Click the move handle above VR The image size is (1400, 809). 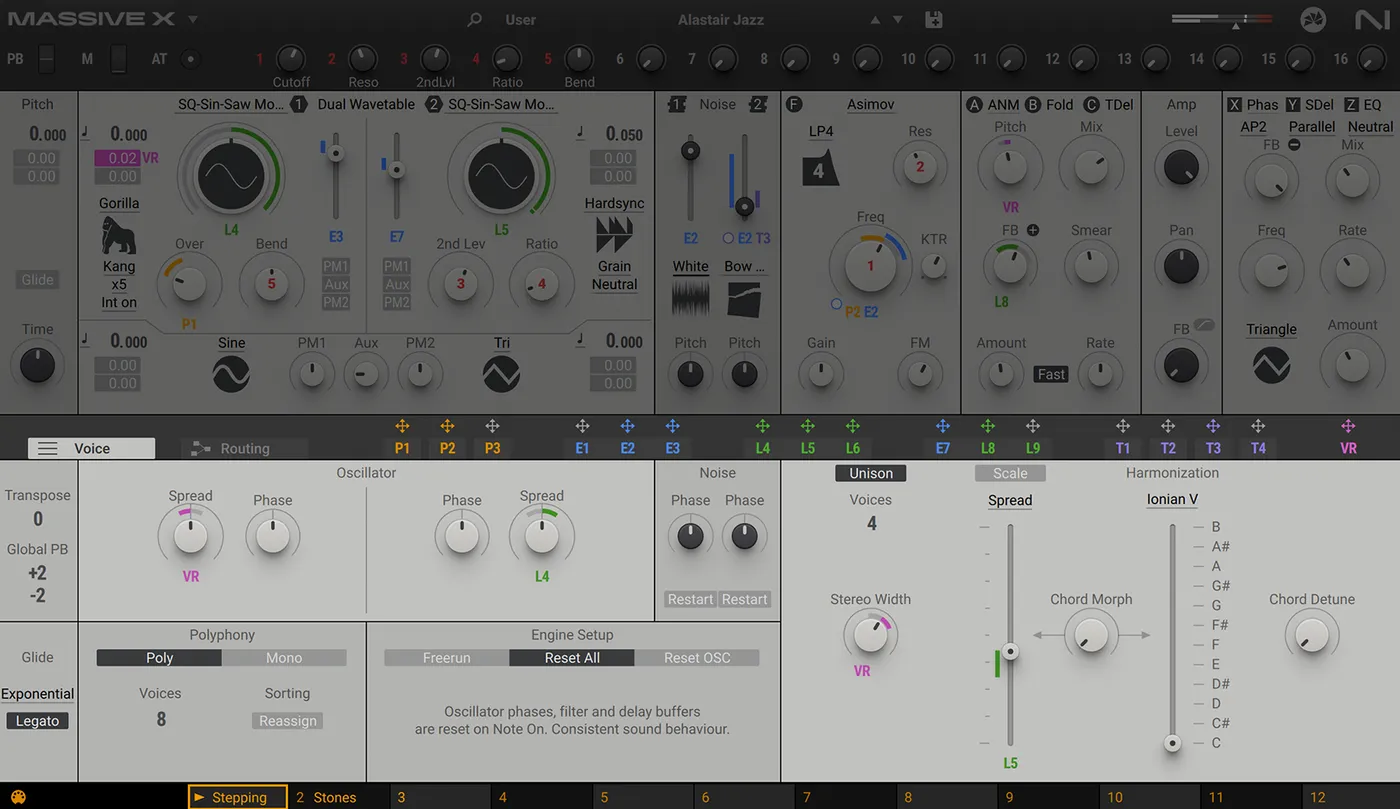click(x=1348, y=427)
